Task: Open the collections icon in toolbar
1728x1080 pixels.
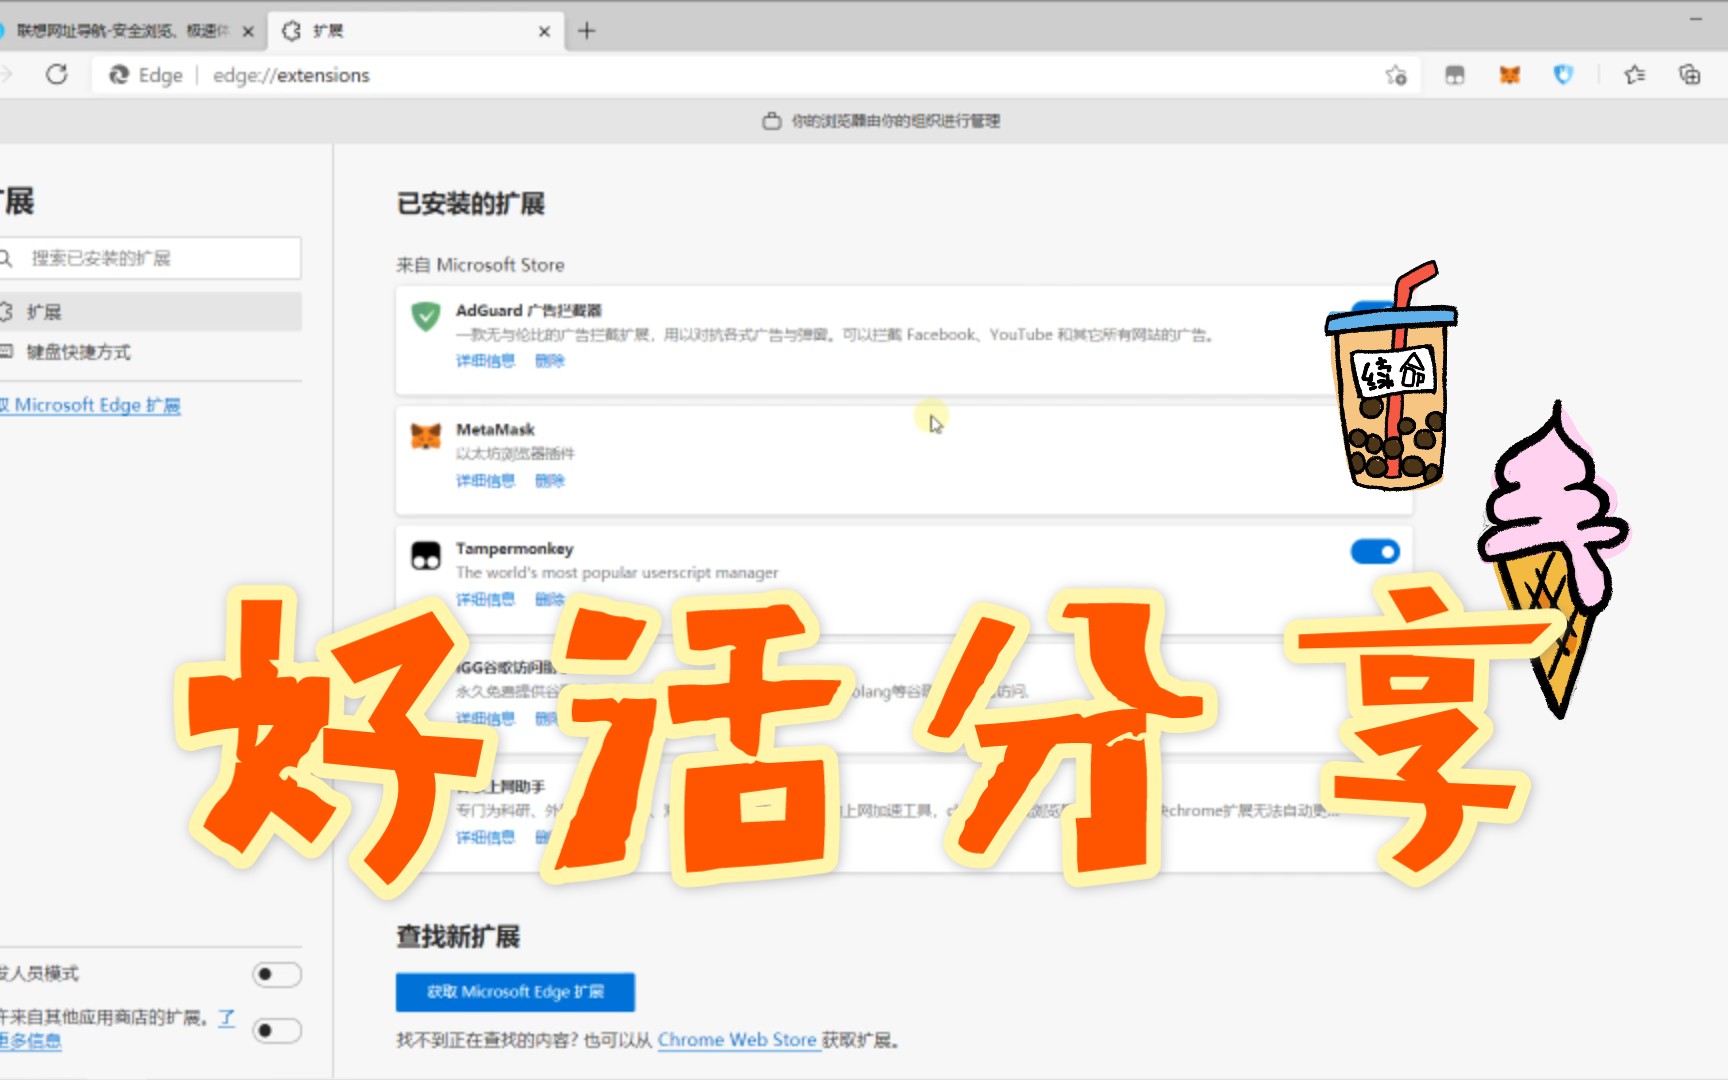Action: click(1689, 75)
